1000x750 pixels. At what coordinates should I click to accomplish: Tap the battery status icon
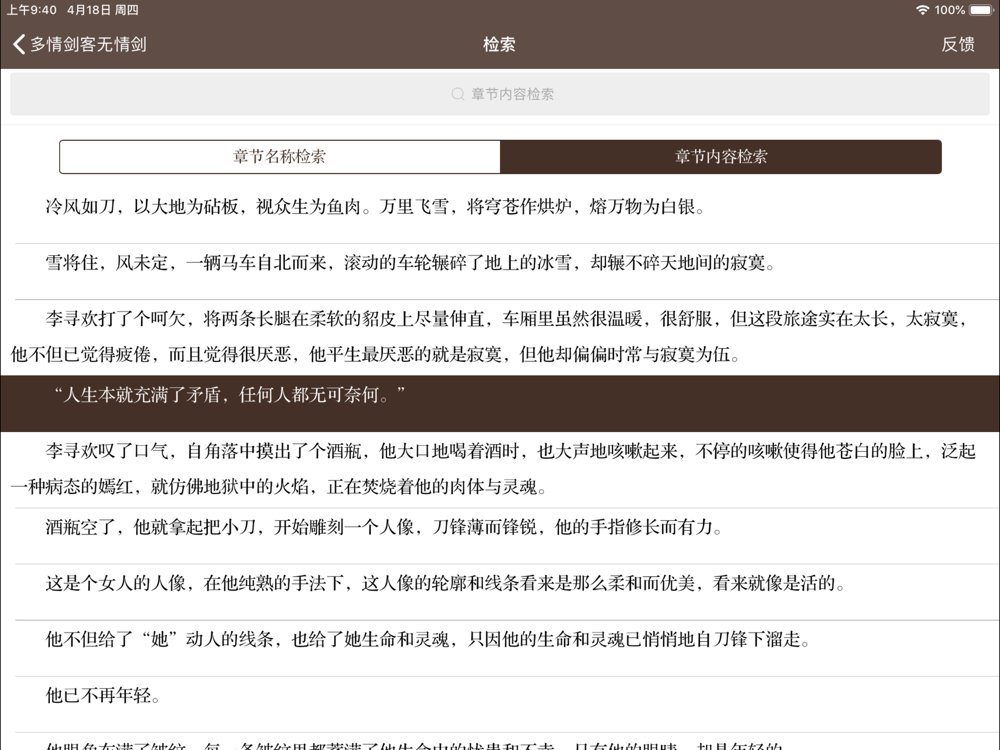click(982, 10)
